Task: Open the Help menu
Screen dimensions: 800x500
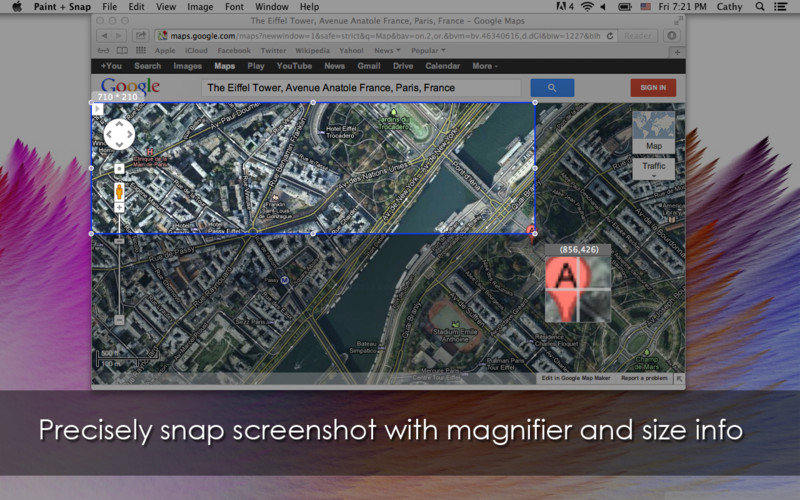Action: pyautogui.click(x=309, y=7)
